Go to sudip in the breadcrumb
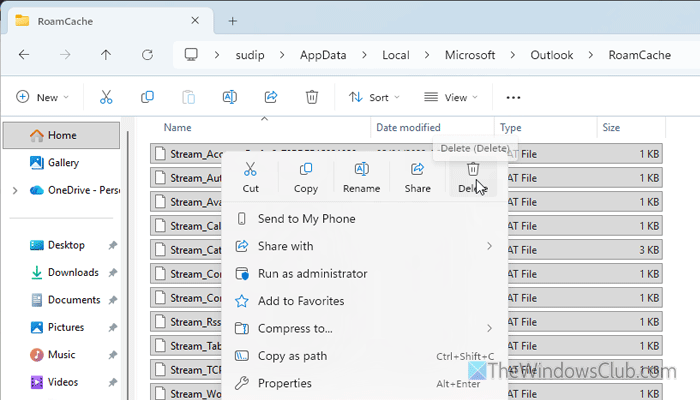The image size is (700, 400). (250, 55)
